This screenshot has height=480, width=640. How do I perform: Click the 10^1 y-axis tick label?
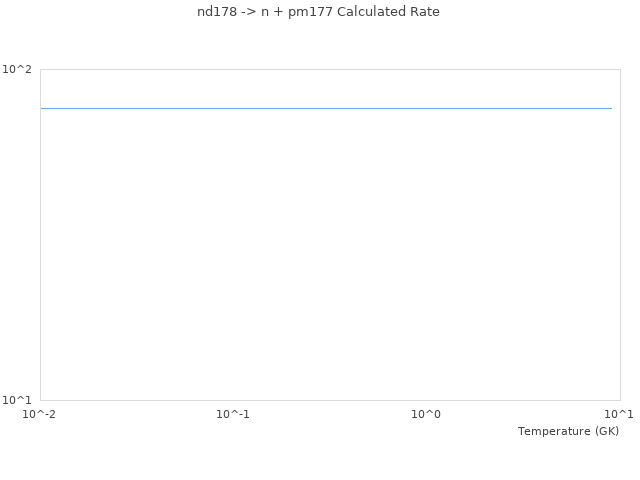click(x=17, y=400)
